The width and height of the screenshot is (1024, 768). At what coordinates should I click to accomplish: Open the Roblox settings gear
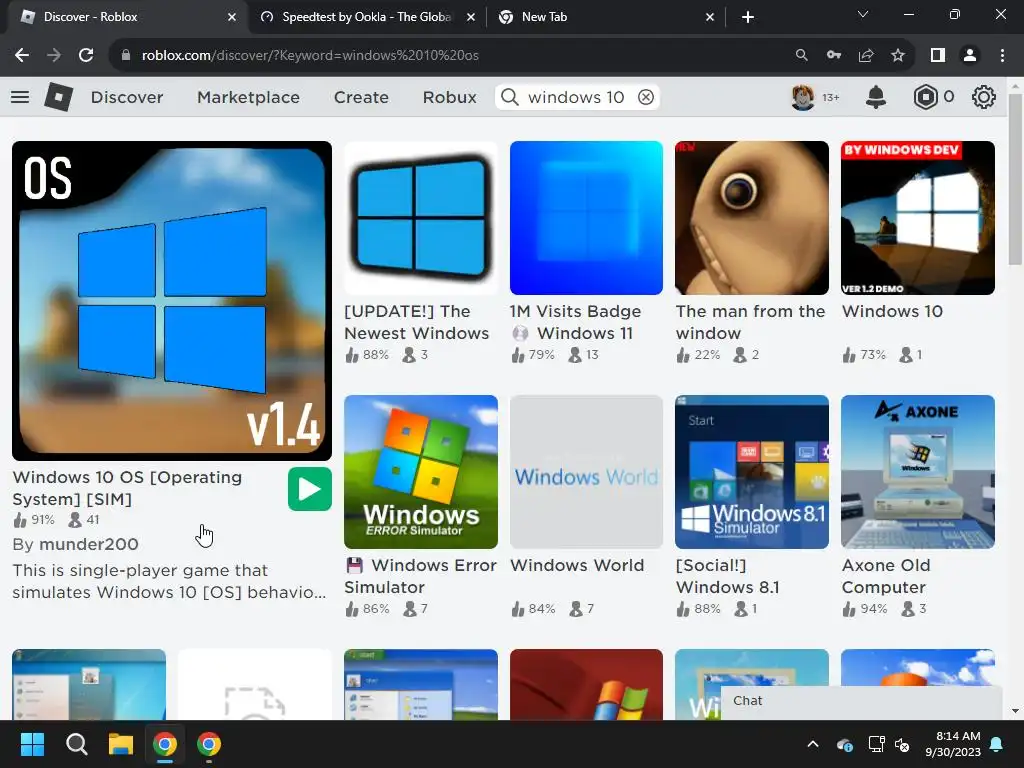coord(984,97)
